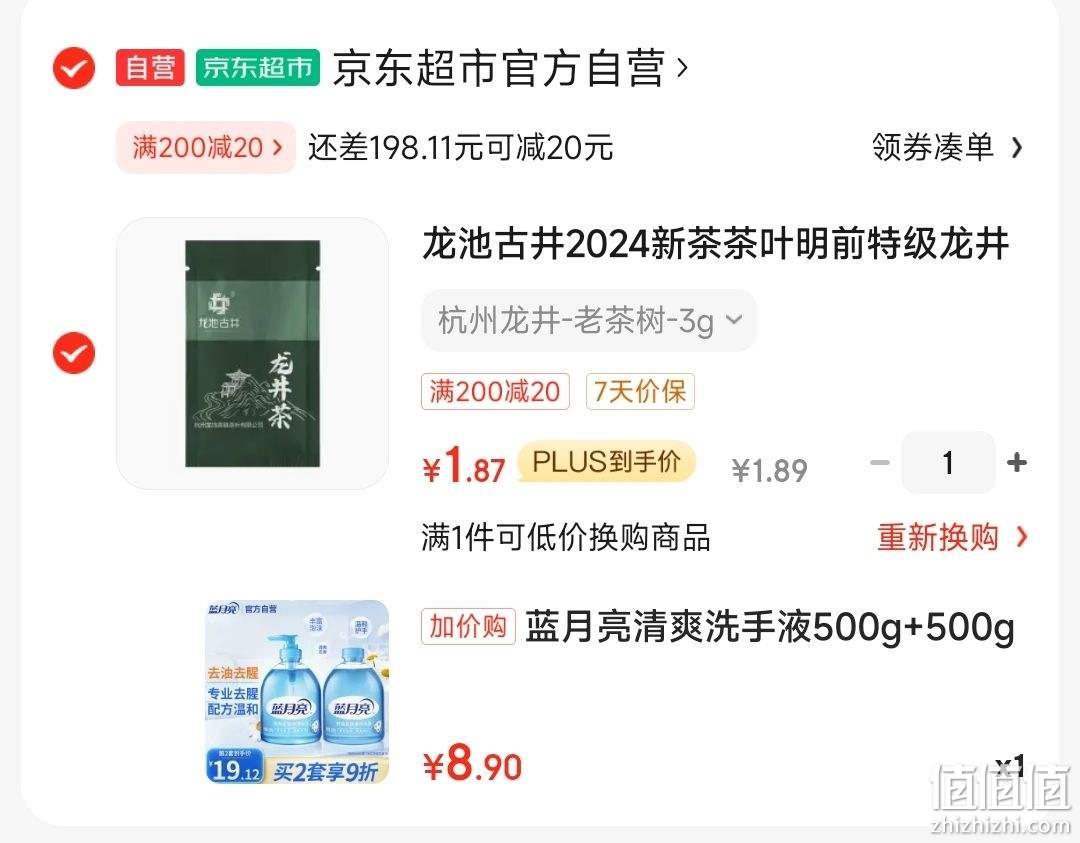Open the 蓝月亮洗手液 product thumbnail

pyautogui.click(x=298, y=692)
